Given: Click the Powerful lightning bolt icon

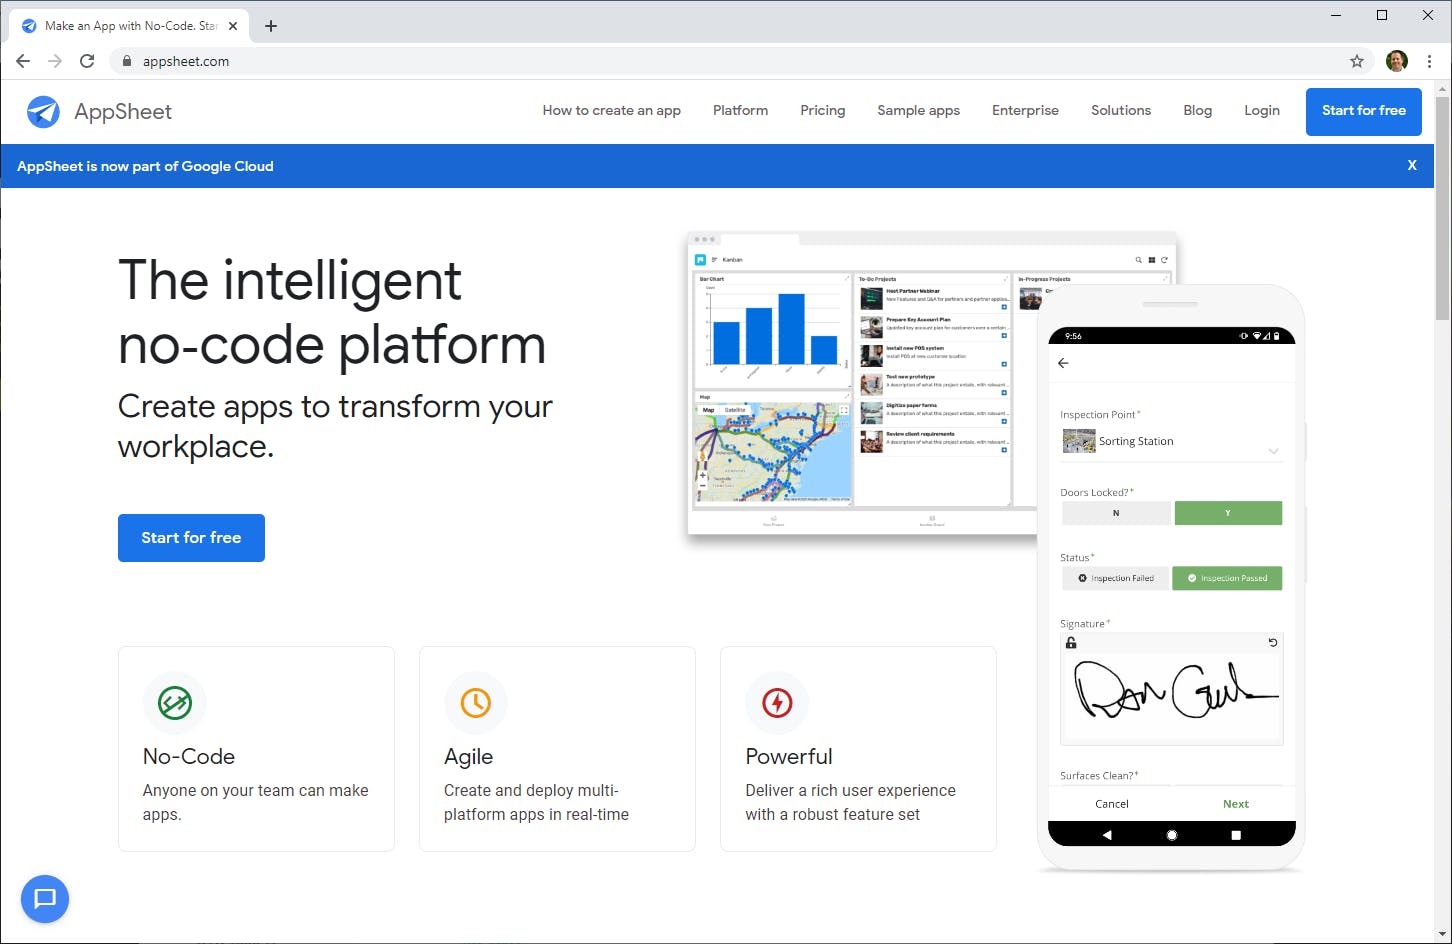Looking at the screenshot, I should (778, 703).
